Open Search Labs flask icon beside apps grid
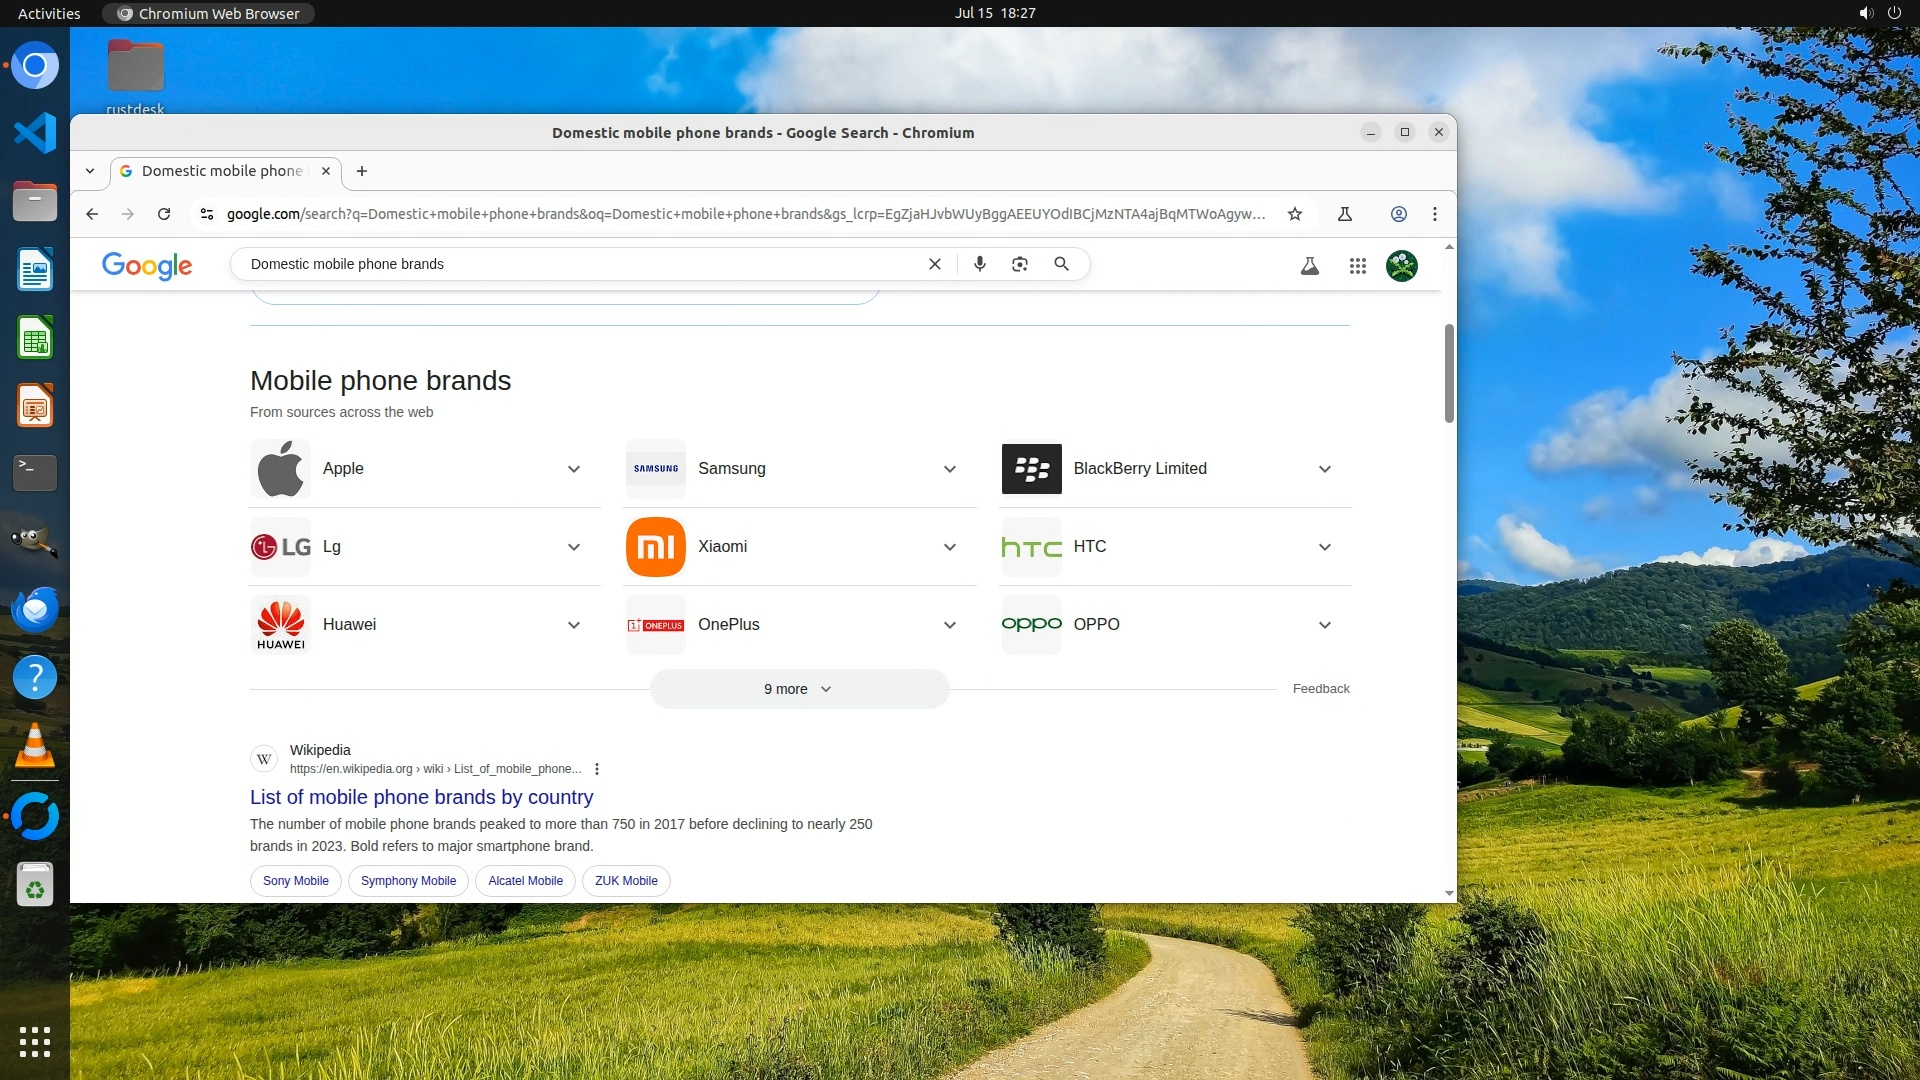1920x1080 pixels. 1309,266
